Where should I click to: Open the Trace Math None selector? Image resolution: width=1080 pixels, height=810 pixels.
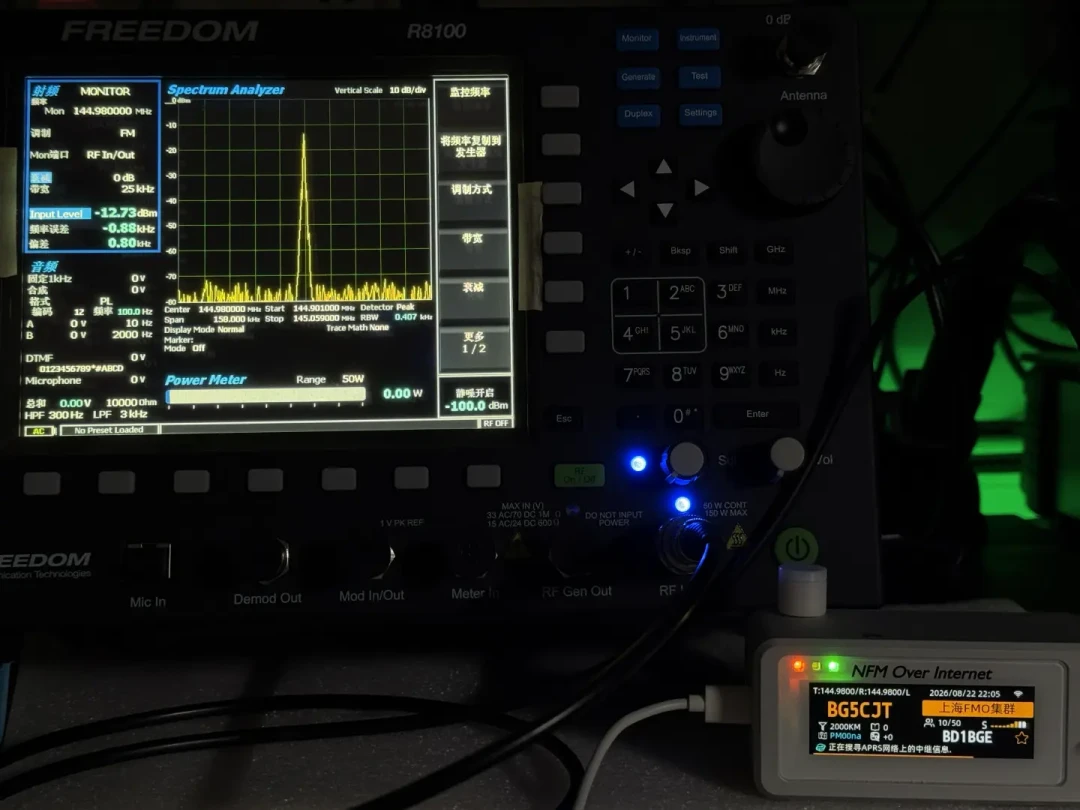pos(357,328)
